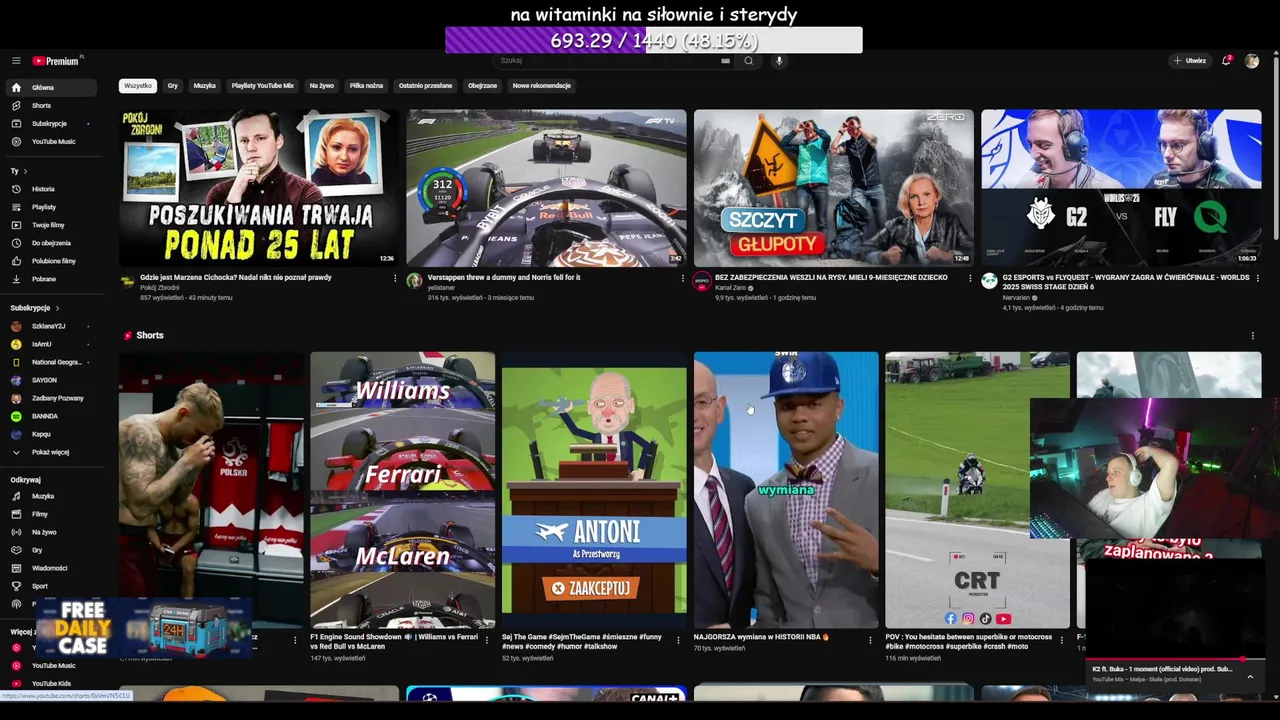Viewport: 1280px width, 720px height.
Task: Select the Wszystko filter chip
Action: click(138, 86)
